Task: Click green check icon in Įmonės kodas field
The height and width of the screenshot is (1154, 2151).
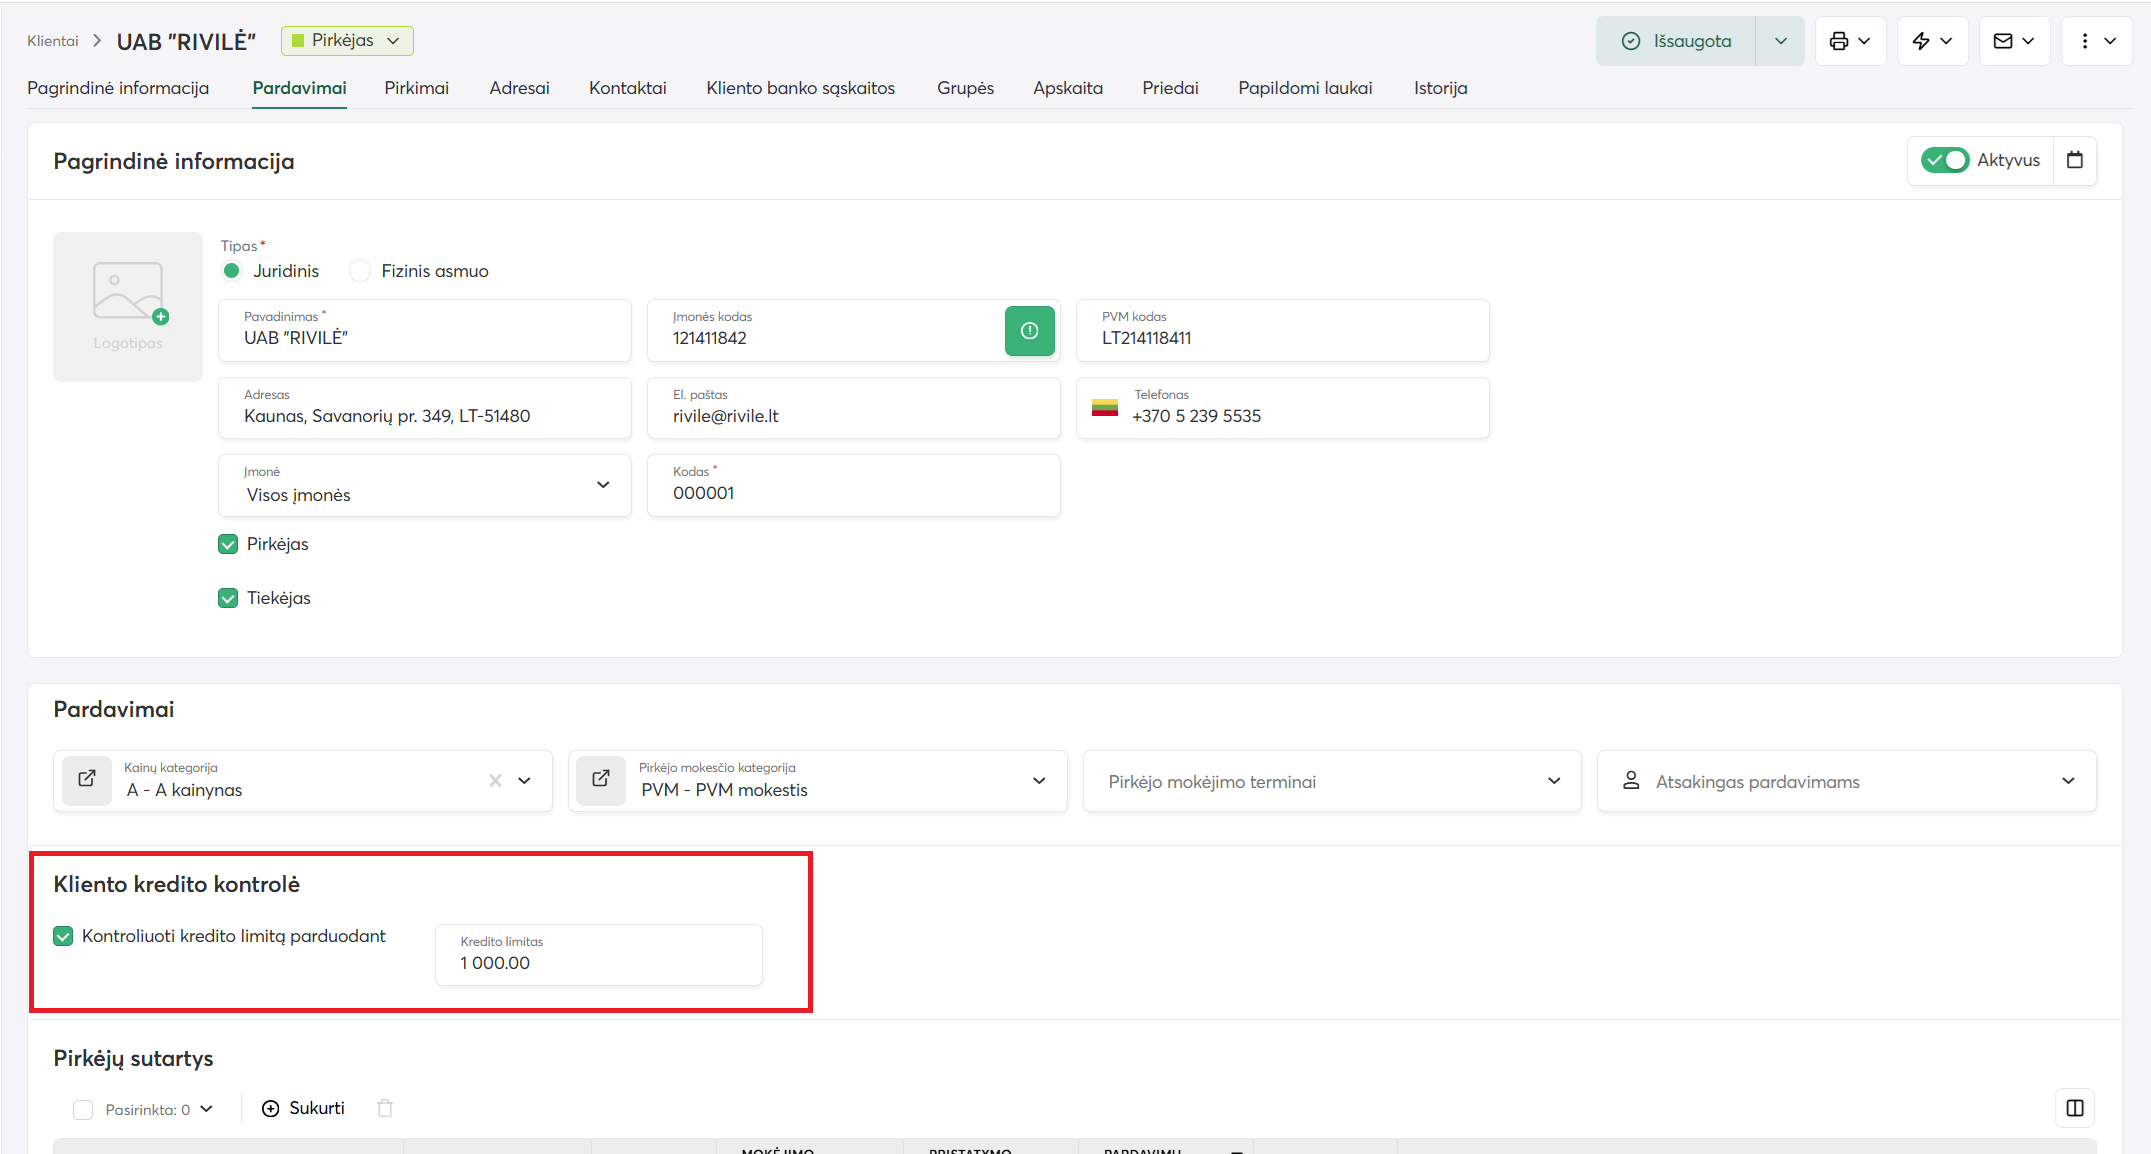Action: point(1029,331)
